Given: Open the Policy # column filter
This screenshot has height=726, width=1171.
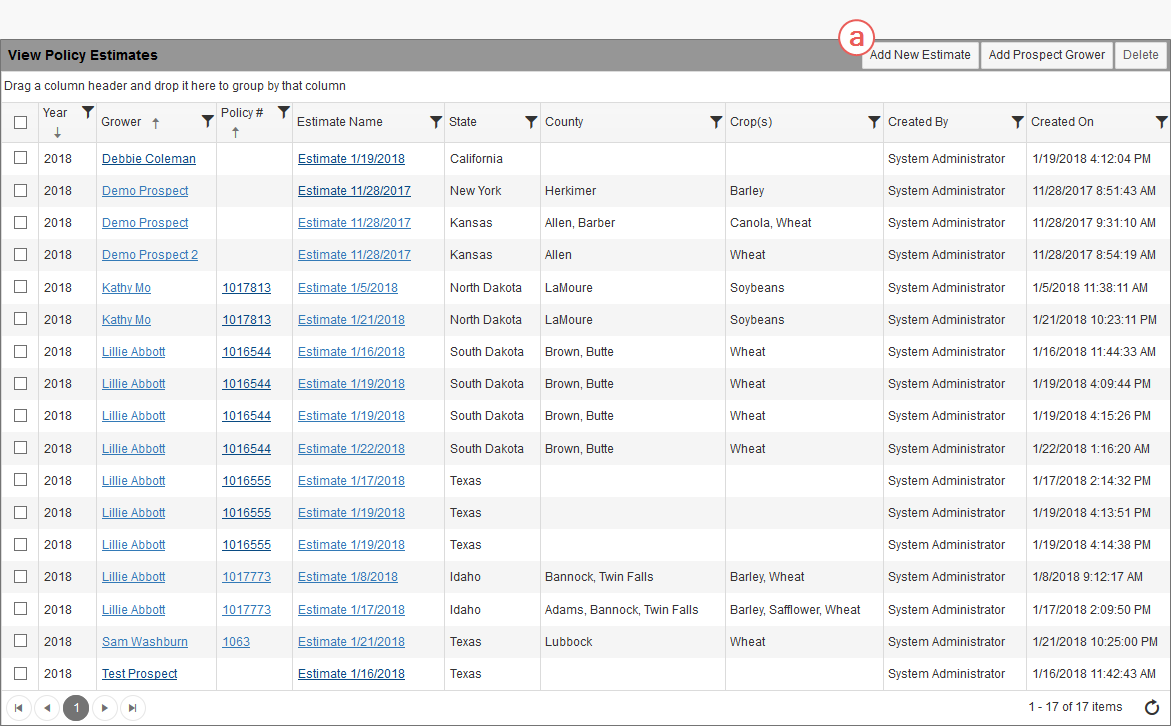Looking at the screenshot, I should 283,113.
